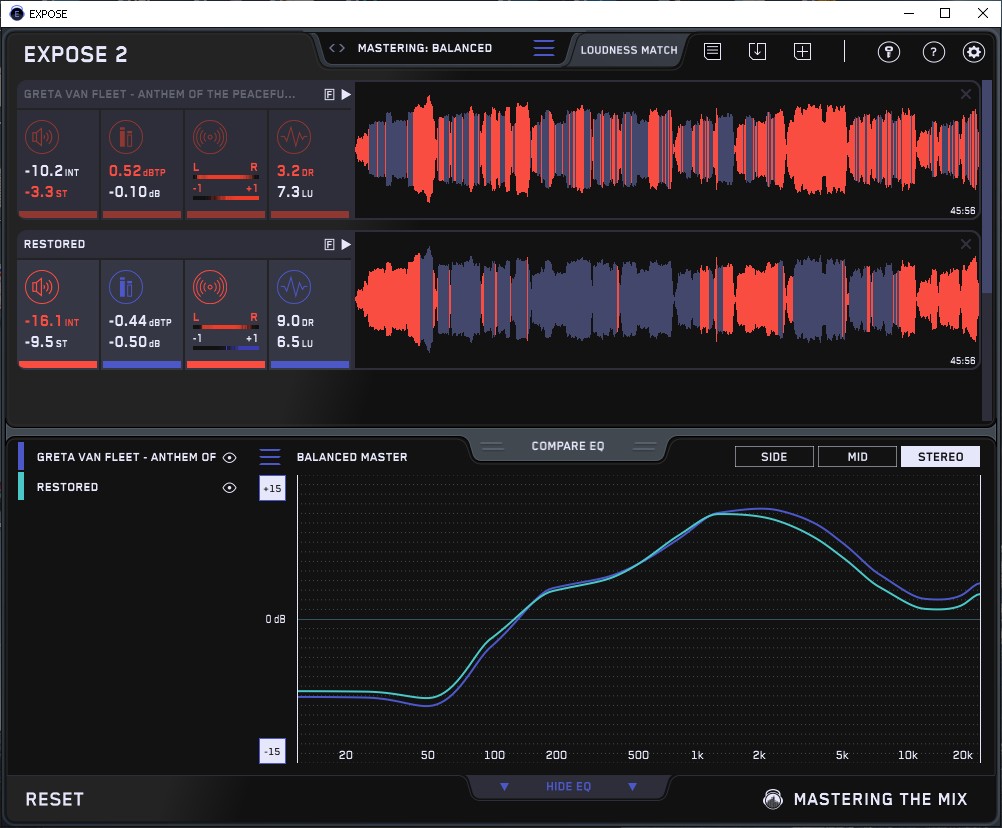The image size is (1002, 828).
Task: Open the preset list hamburger menu
Action: [544, 48]
